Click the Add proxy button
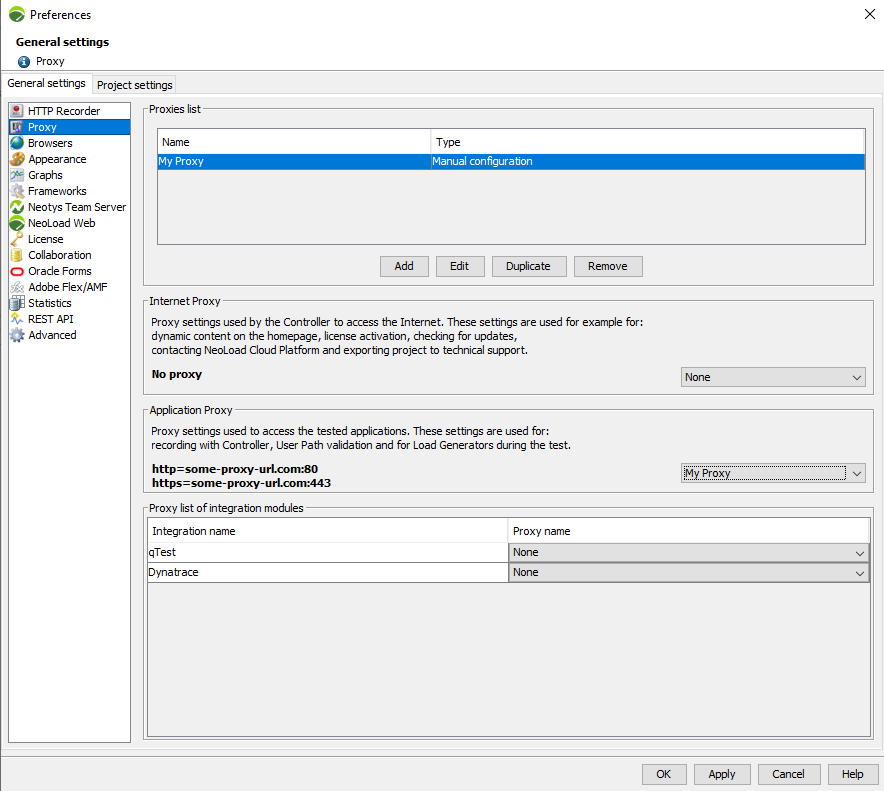The image size is (884, 791). (404, 266)
